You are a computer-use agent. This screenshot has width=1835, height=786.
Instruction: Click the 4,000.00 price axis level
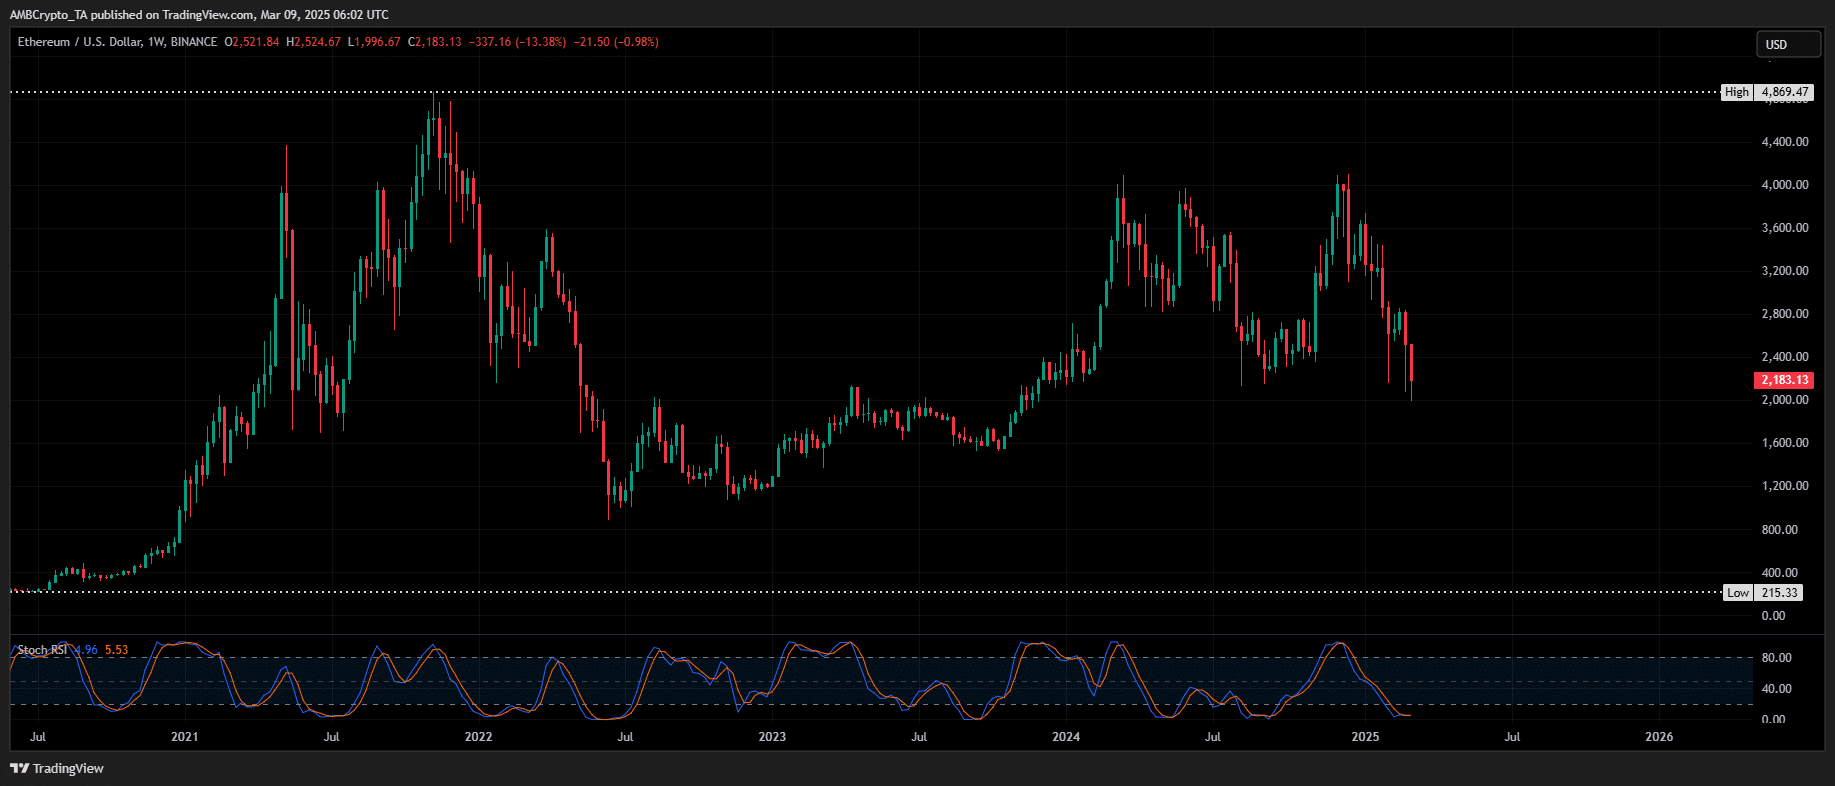[1785, 185]
